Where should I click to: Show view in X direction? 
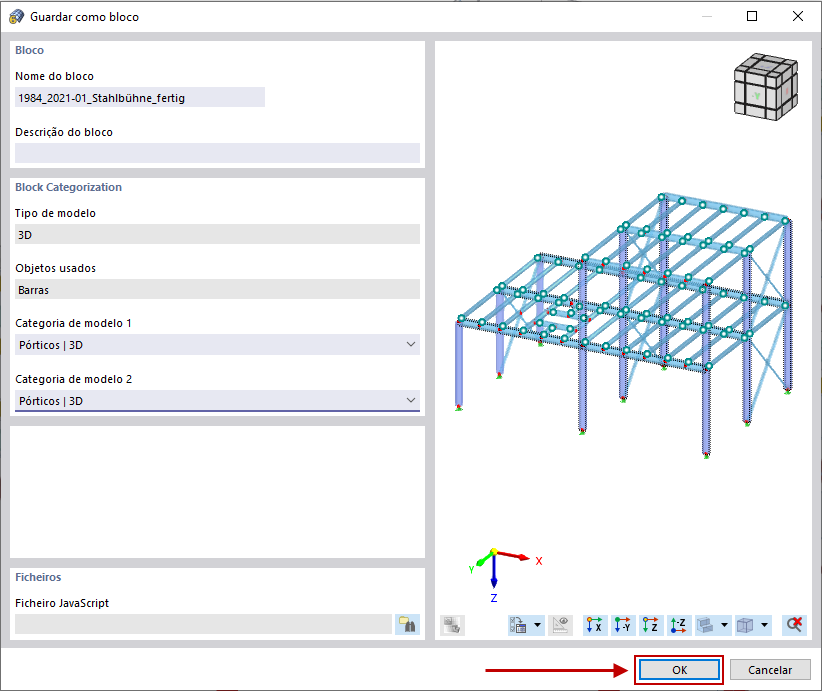594,625
